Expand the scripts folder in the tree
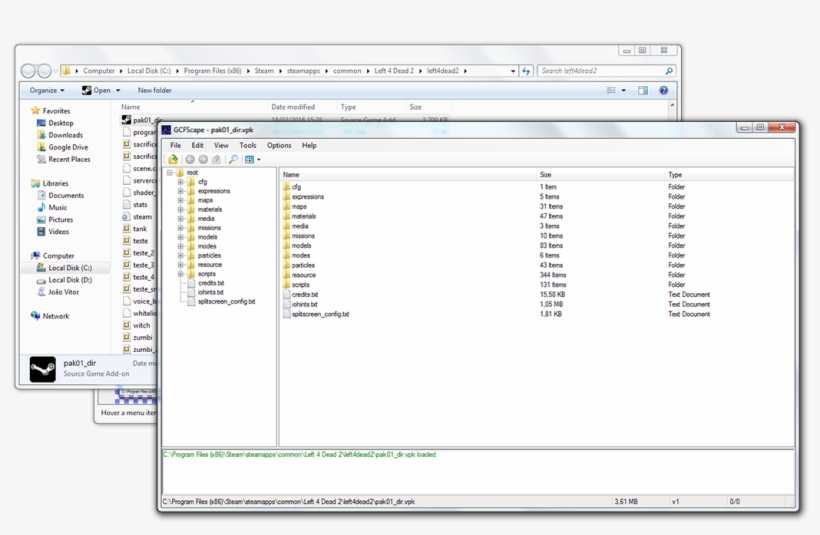820x535 pixels. (180, 274)
